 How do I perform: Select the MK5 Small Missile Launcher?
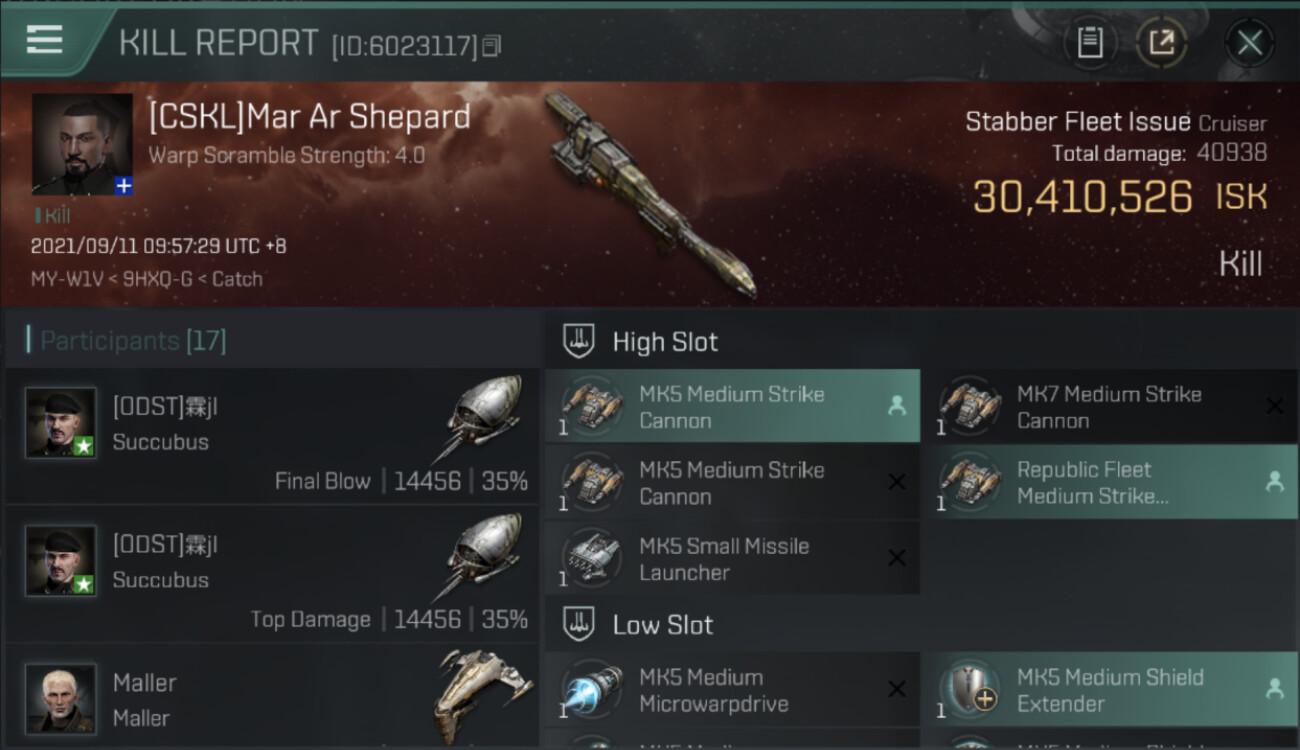coord(732,558)
